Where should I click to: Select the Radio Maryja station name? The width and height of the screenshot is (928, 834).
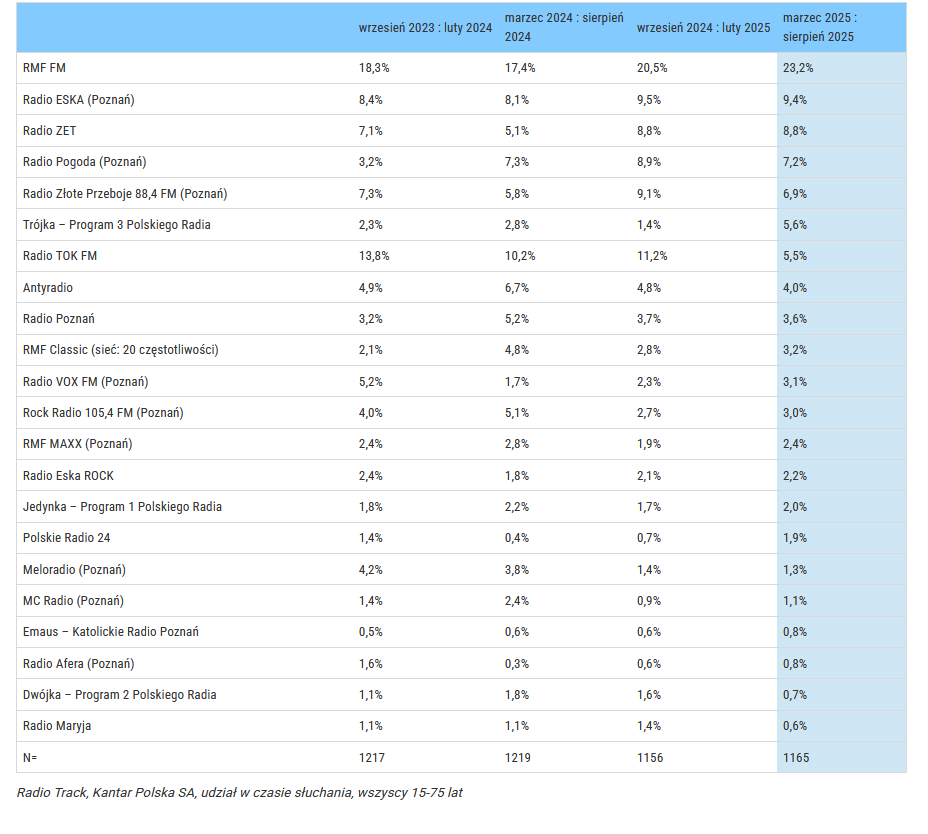click(x=57, y=726)
